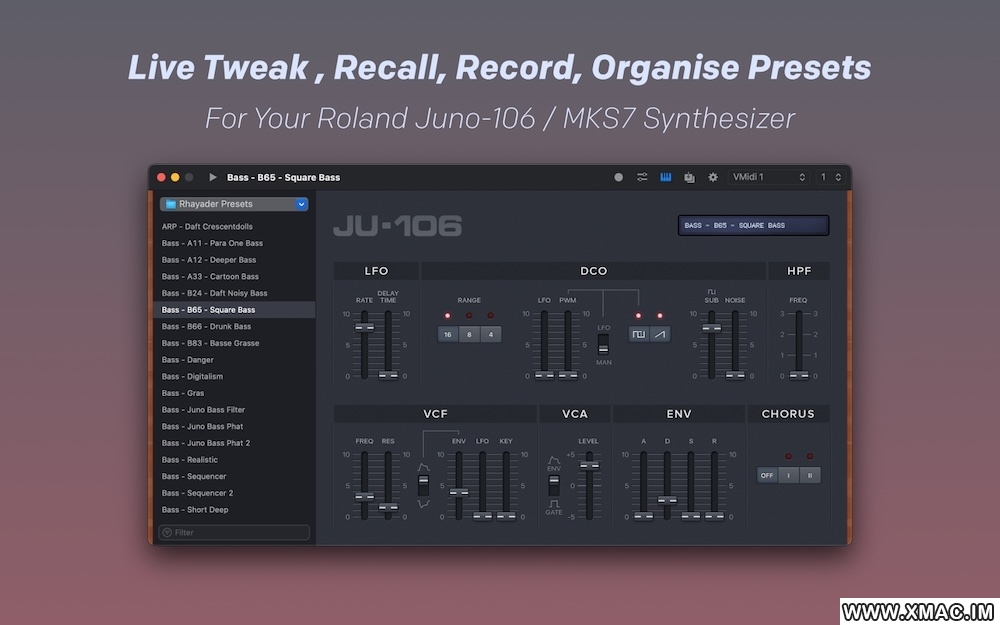The width and height of the screenshot is (1000, 625).
Task: Click the VCF LFO slider handle
Action: pos(482,516)
